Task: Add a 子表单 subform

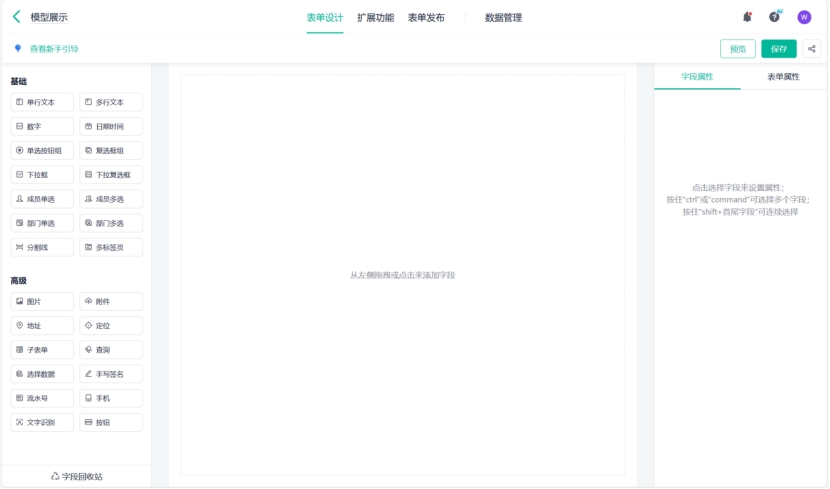Action: point(42,350)
